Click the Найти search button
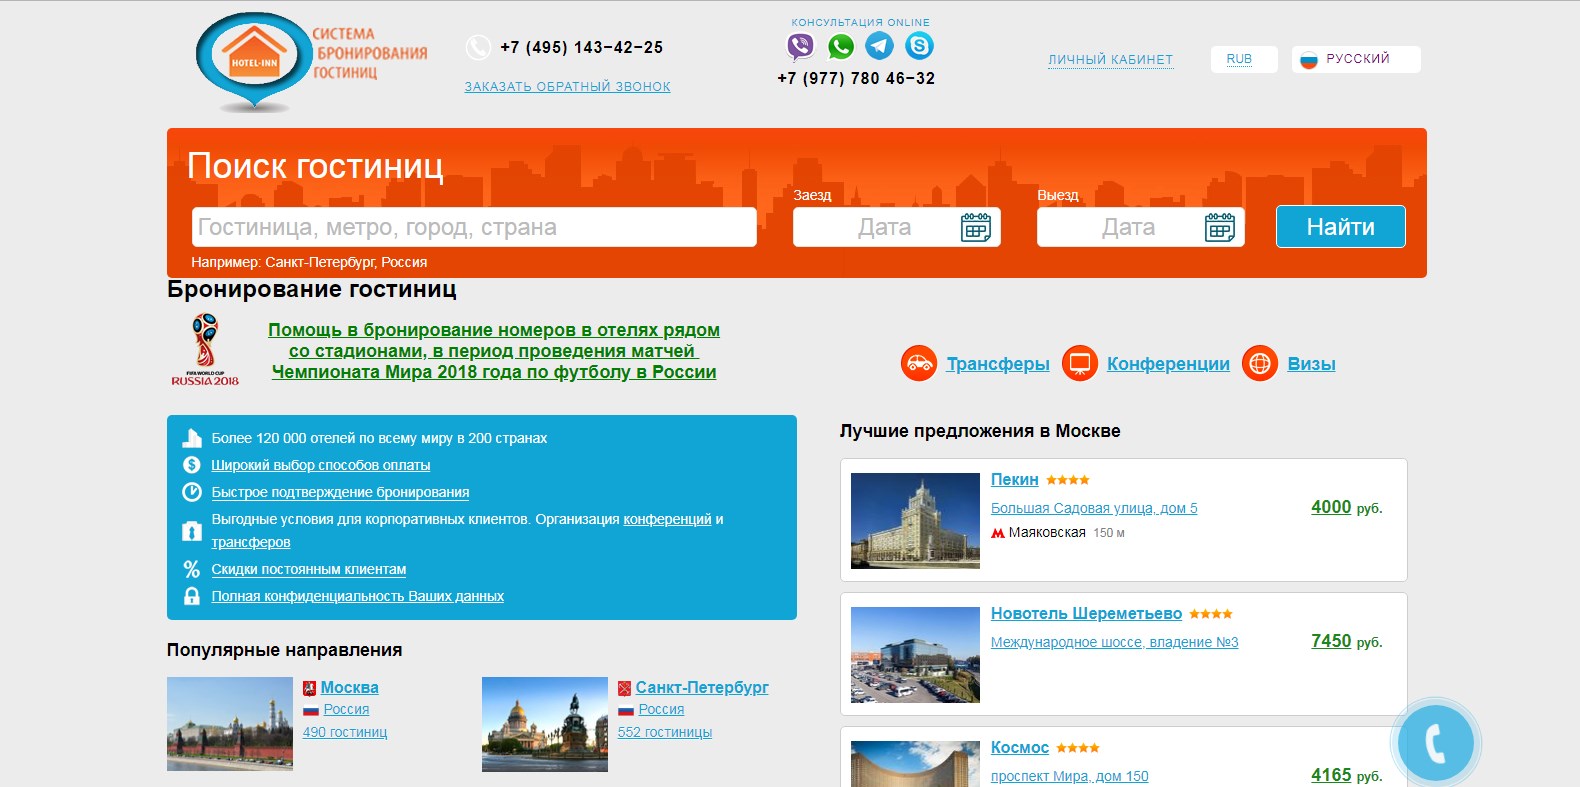Viewport: 1580px width, 787px height. coord(1340,227)
